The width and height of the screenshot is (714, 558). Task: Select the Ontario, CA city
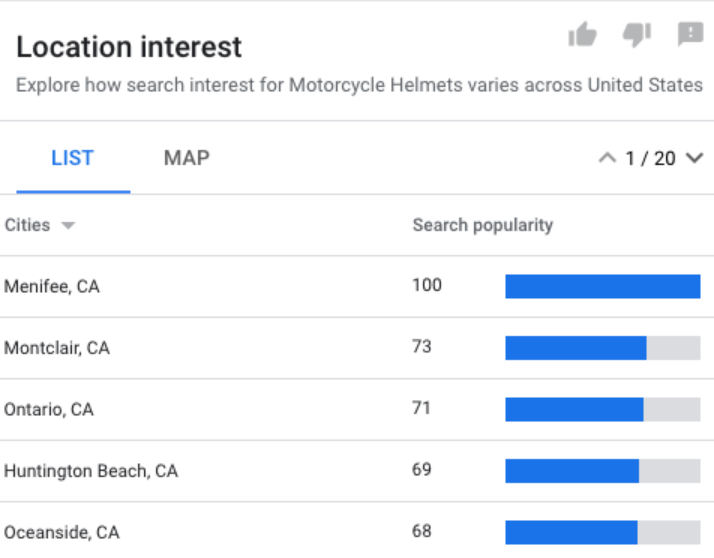(49, 410)
